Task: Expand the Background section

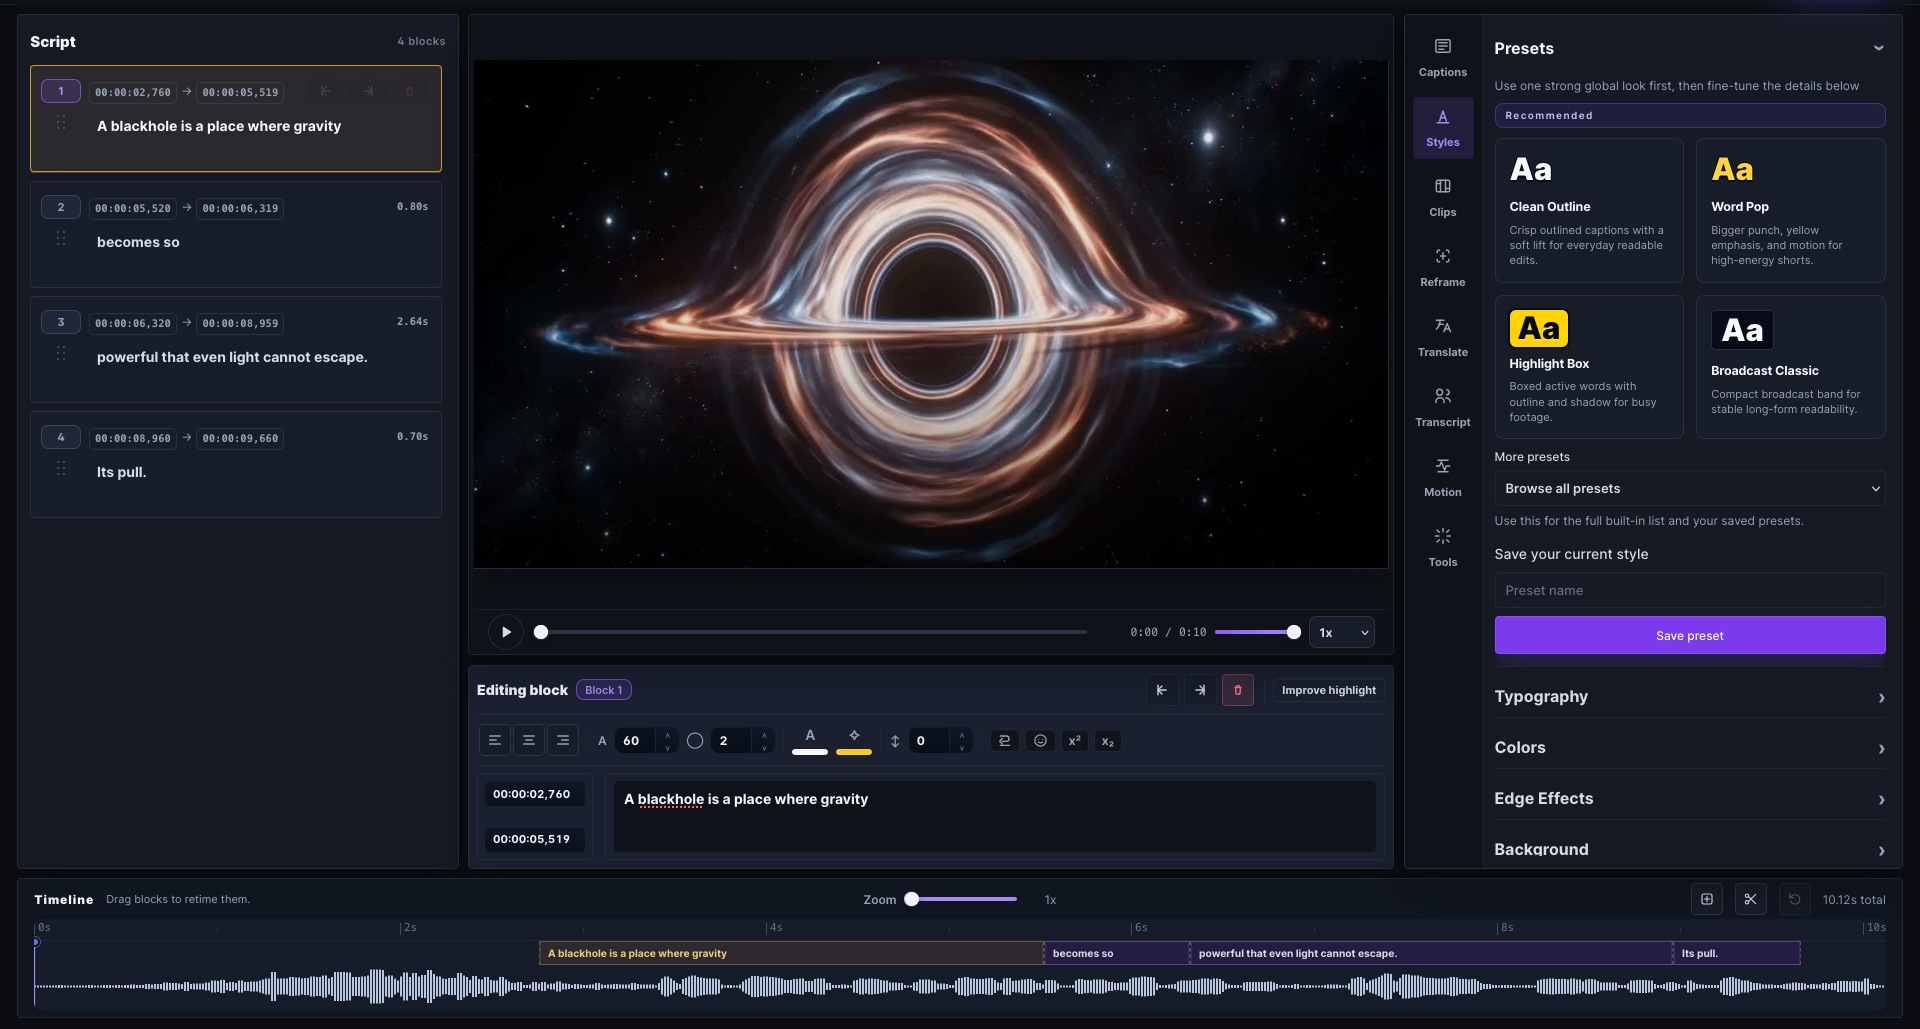Action: click(1689, 849)
